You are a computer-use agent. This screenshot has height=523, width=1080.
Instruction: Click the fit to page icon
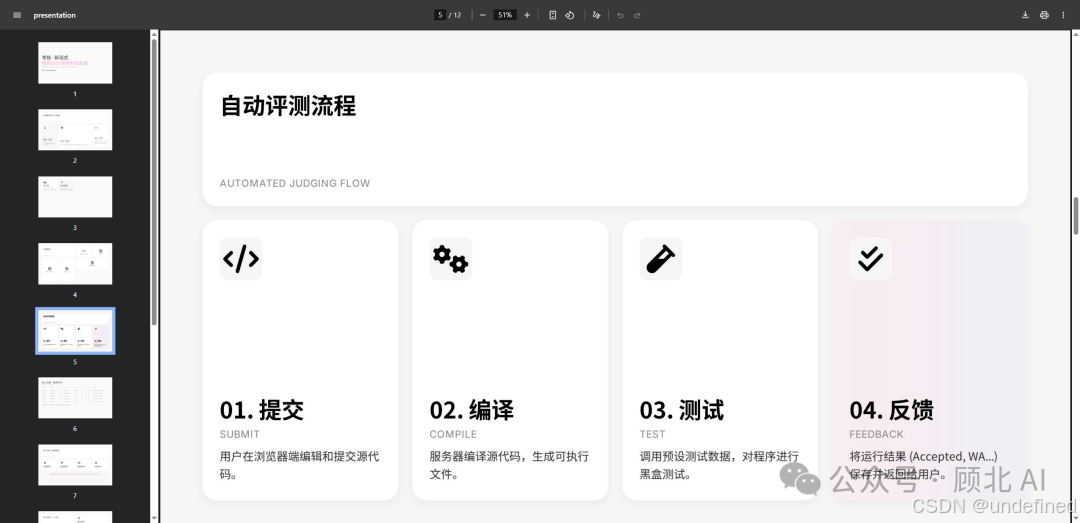552,15
